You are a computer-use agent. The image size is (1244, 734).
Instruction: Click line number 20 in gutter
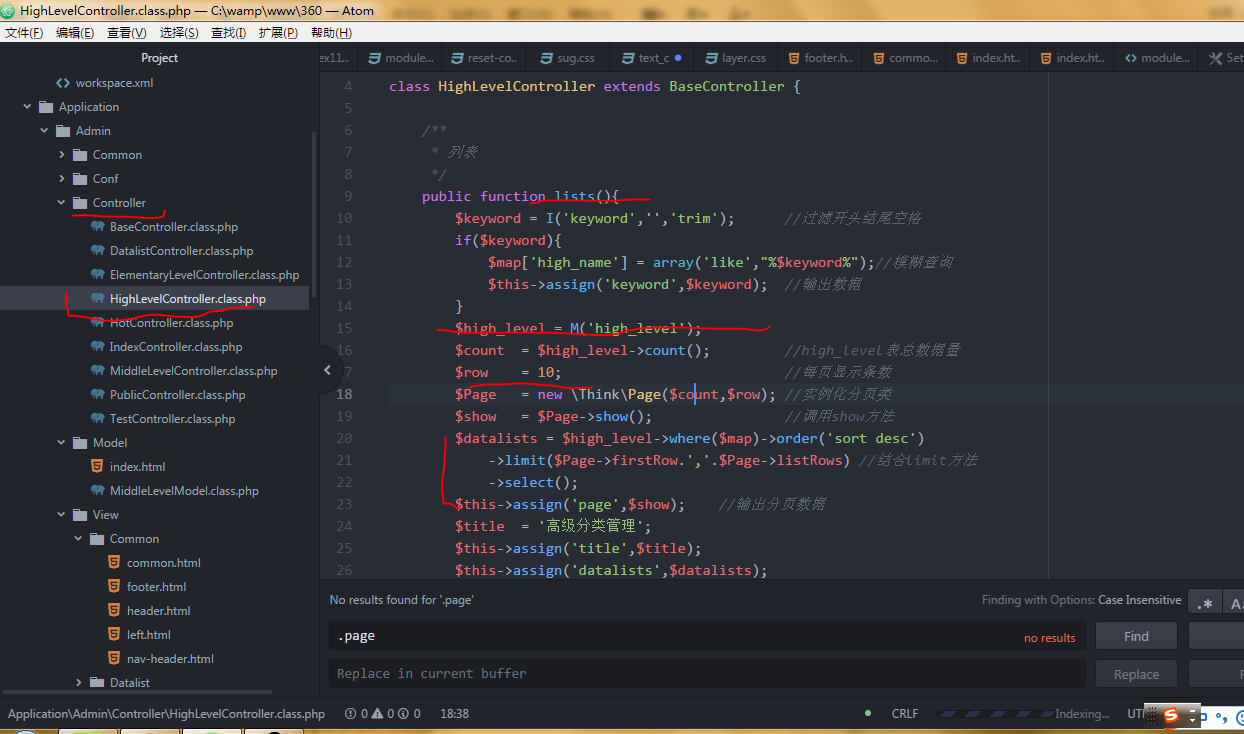pyautogui.click(x=343, y=438)
